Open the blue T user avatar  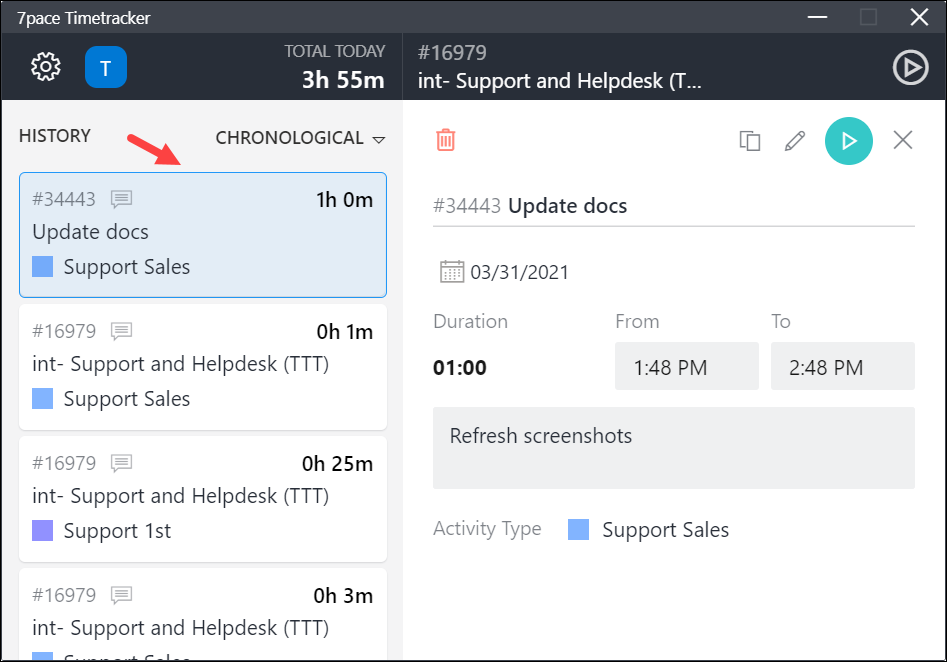coord(106,67)
